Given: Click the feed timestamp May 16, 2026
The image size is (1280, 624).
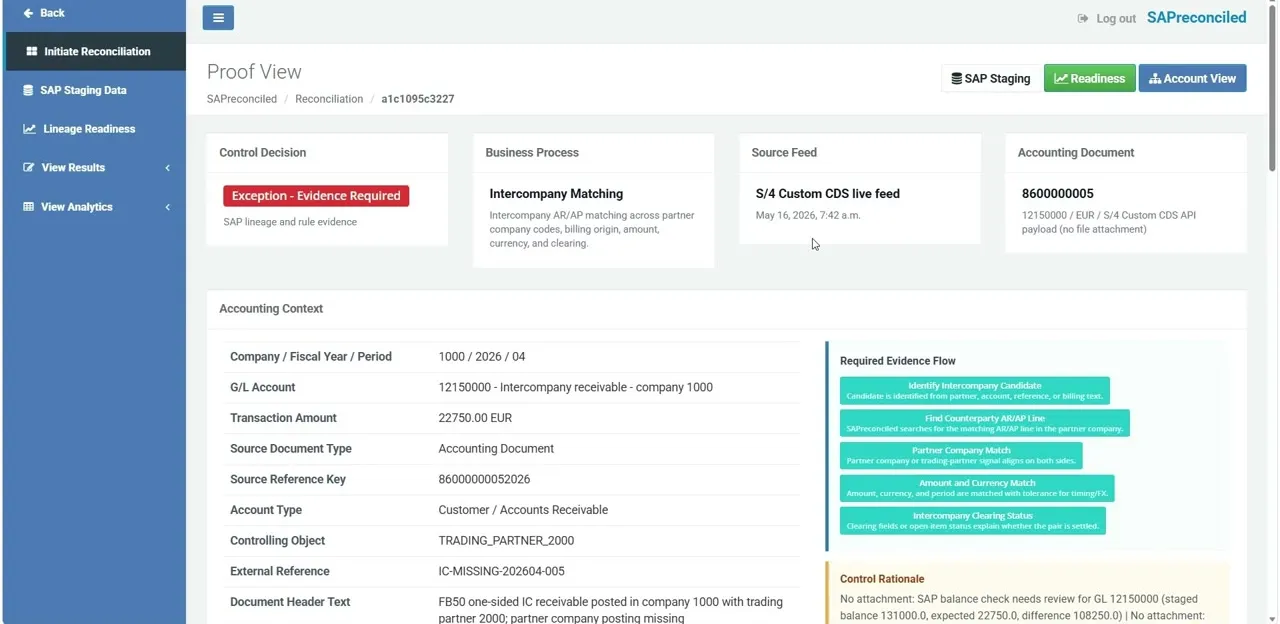Looking at the screenshot, I should [808, 215].
